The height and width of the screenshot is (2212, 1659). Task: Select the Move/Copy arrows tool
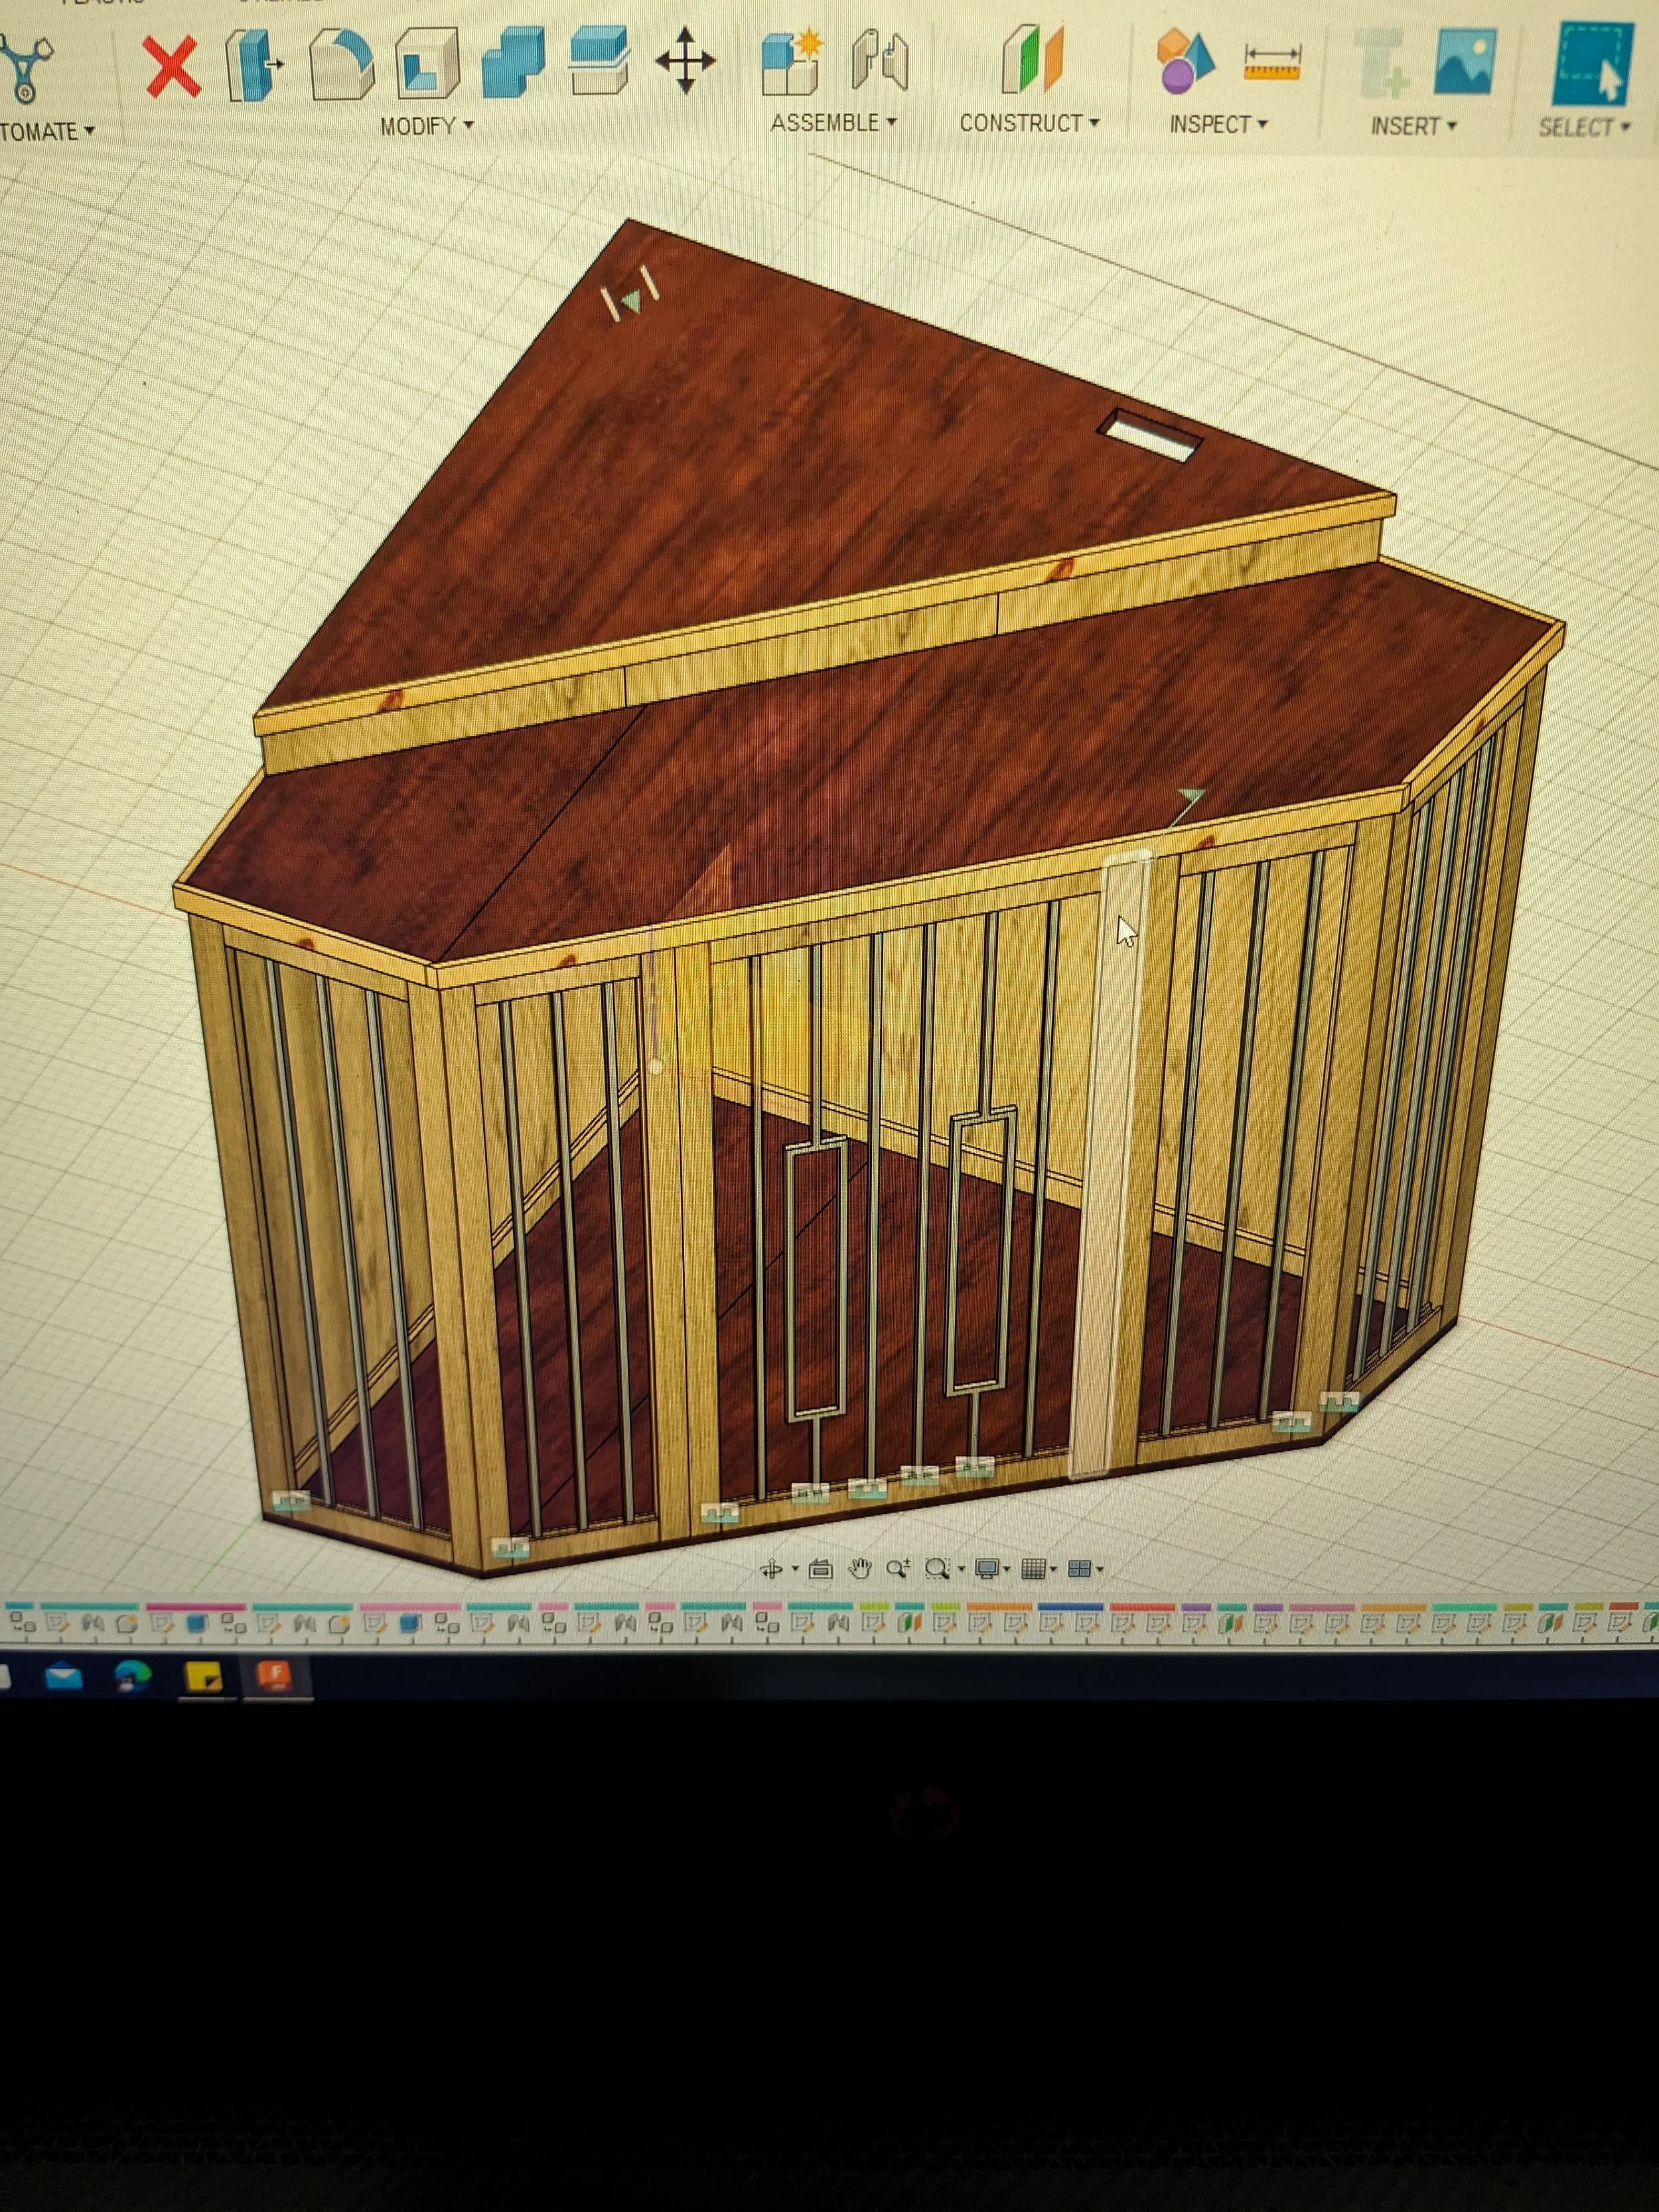685,61
